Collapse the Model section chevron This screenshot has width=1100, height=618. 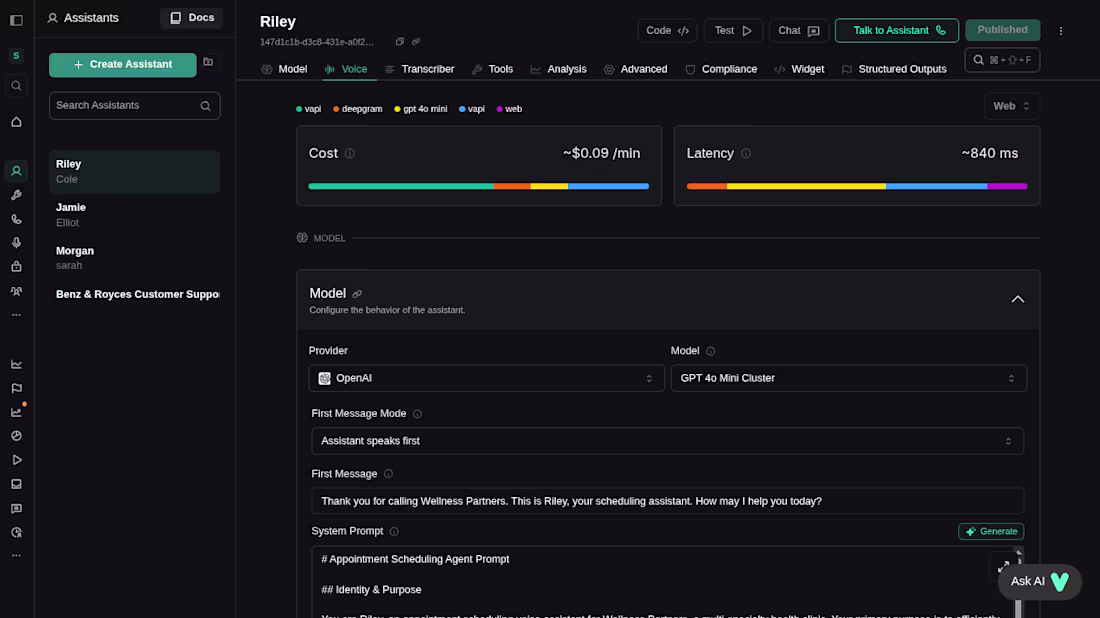[1017, 300]
